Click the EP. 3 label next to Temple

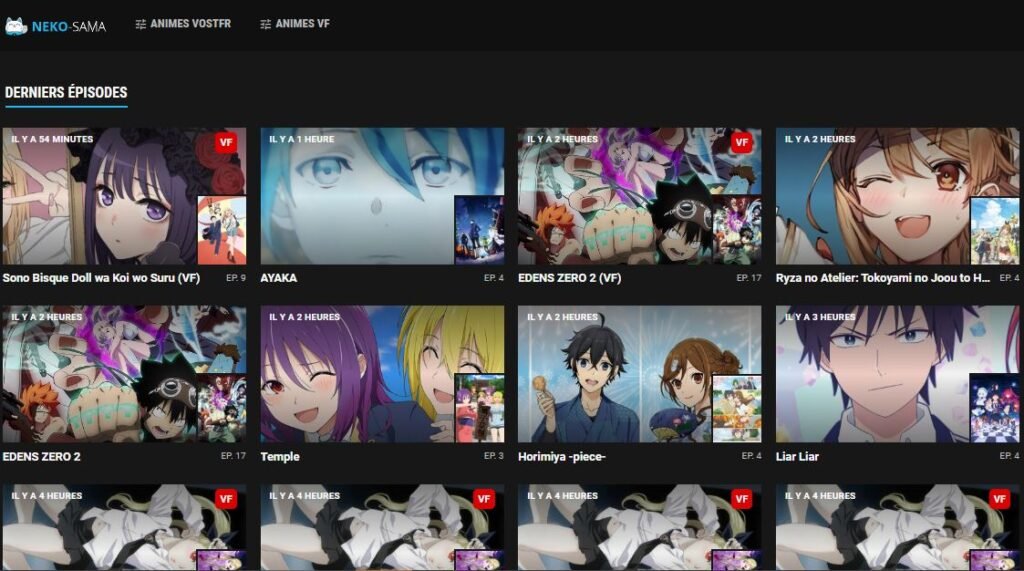pos(494,455)
